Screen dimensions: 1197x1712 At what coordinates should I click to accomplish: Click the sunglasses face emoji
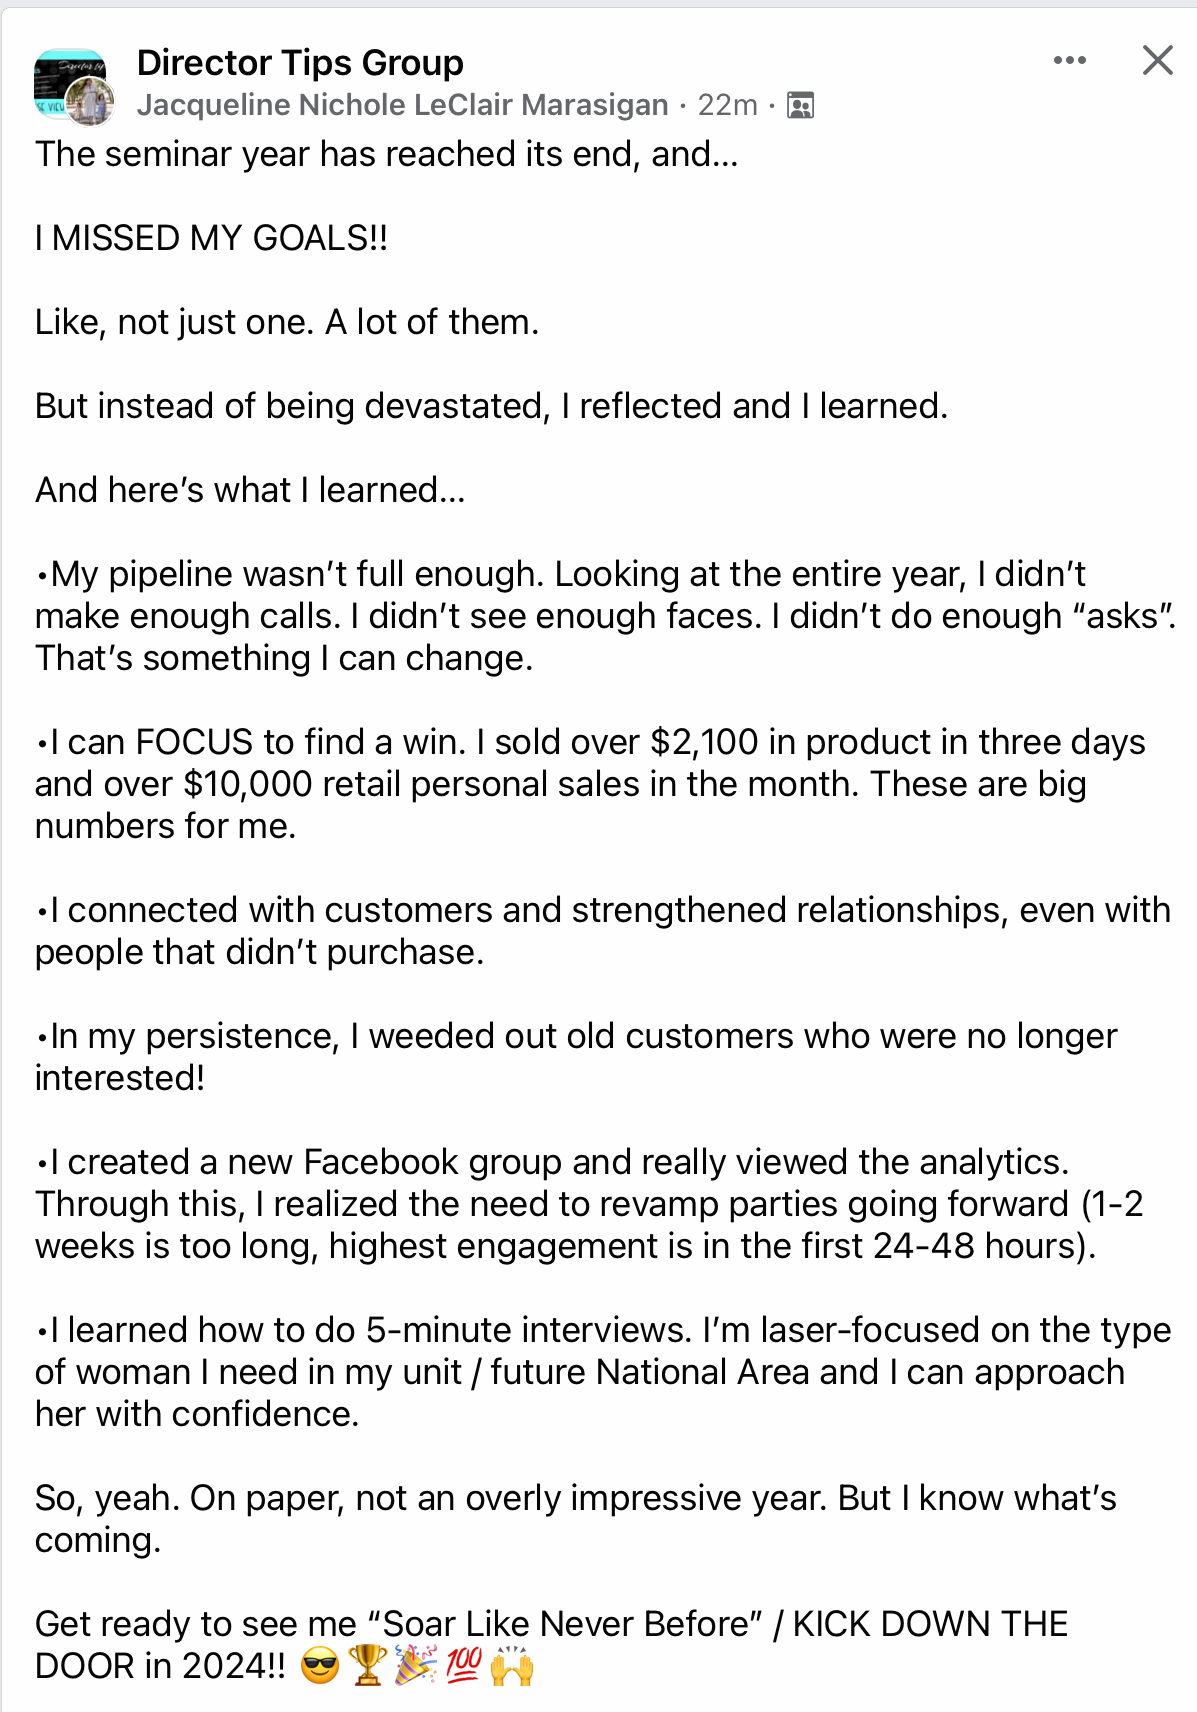(x=320, y=1666)
